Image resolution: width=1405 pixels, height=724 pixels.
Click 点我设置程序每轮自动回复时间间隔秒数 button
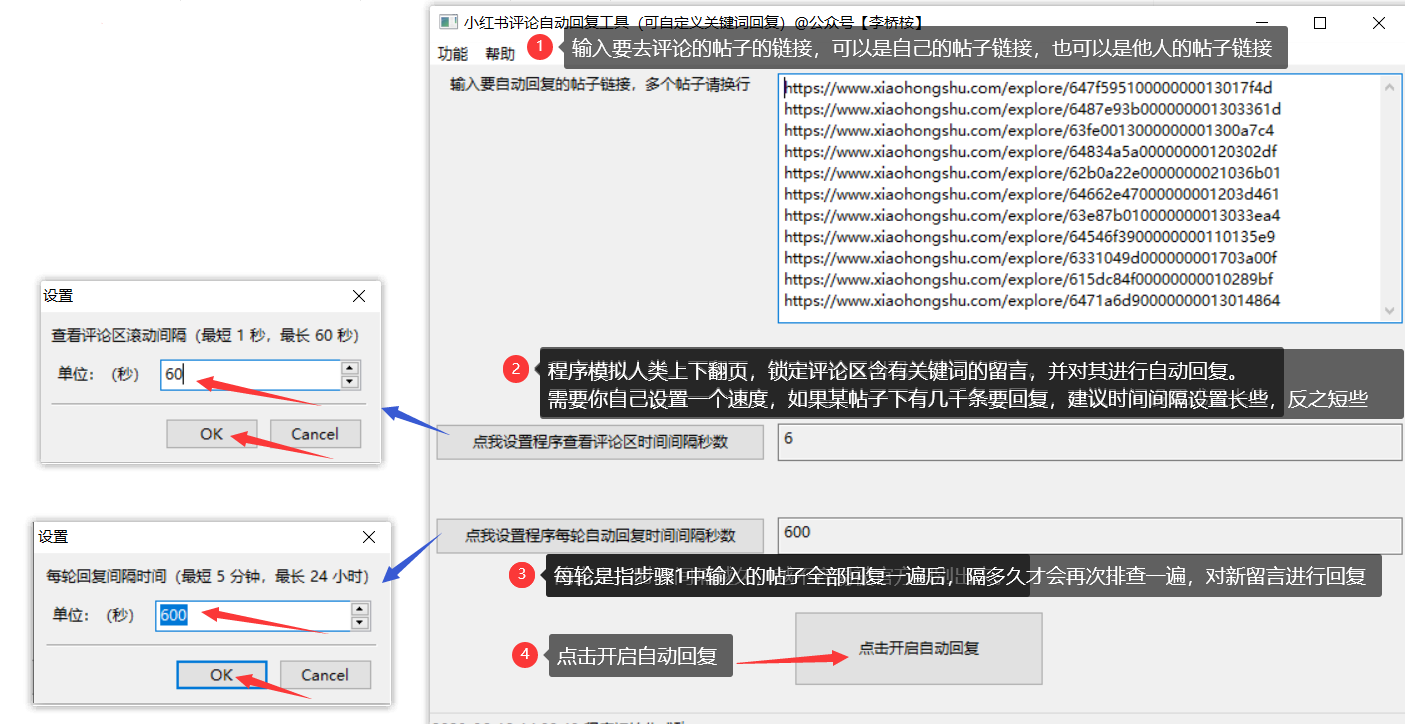coord(600,536)
